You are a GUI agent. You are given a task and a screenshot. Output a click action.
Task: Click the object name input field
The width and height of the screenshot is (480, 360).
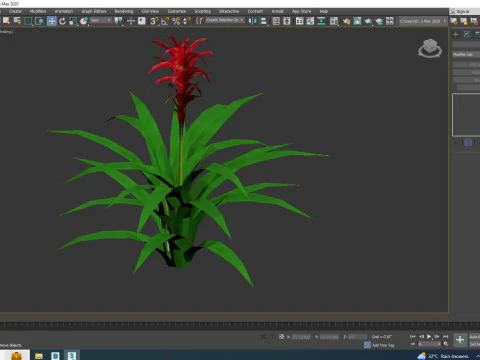click(466, 44)
